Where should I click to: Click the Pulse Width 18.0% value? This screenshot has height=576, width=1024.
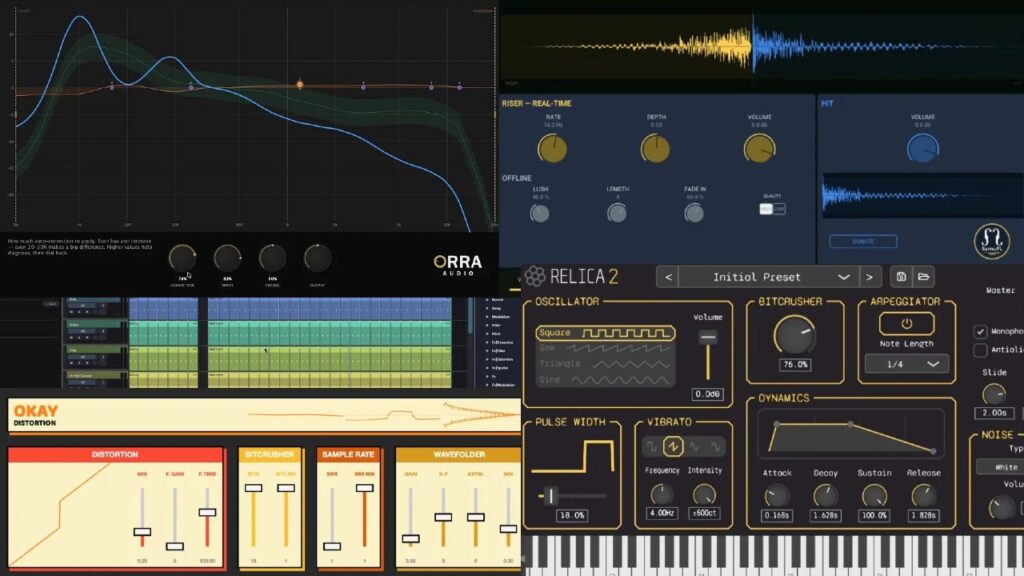(x=572, y=515)
